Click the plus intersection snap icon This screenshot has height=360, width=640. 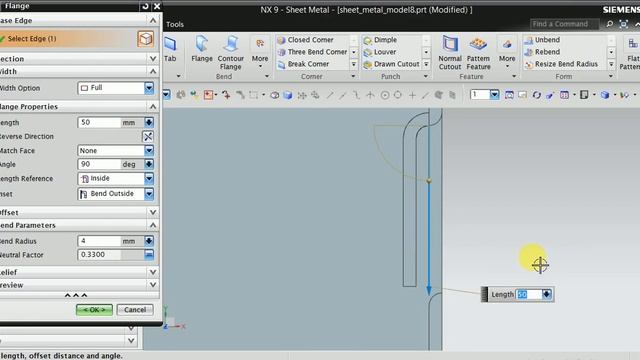(x=412, y=95)
